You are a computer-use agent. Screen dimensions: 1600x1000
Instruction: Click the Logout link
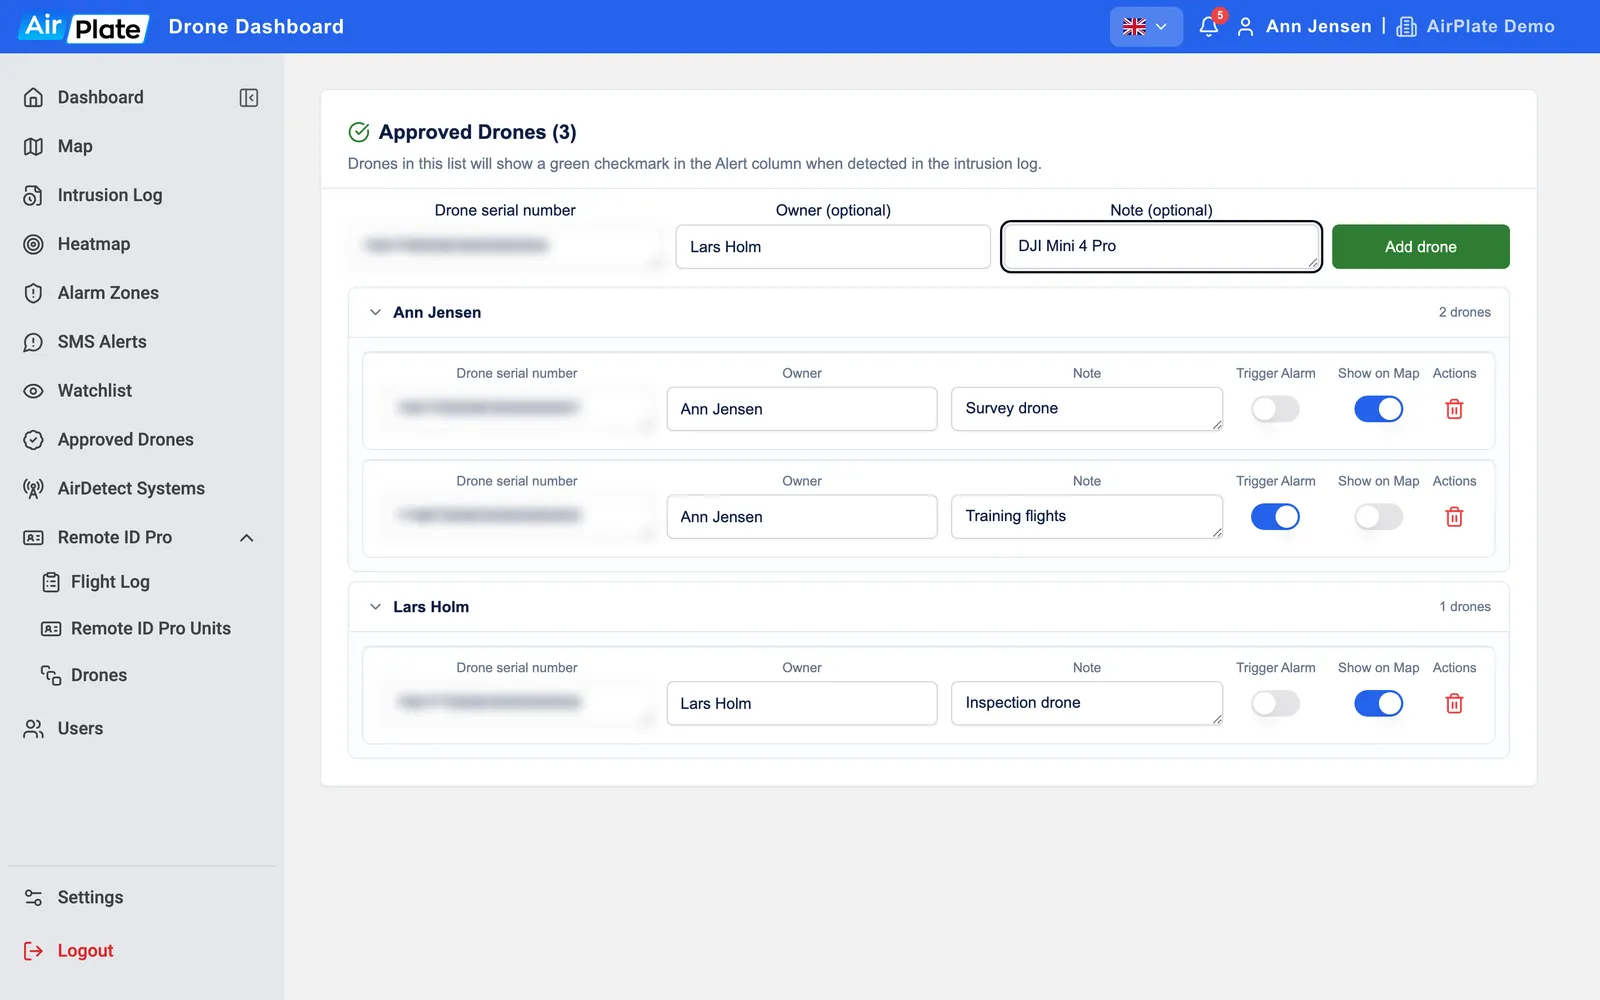click(85, 951)
